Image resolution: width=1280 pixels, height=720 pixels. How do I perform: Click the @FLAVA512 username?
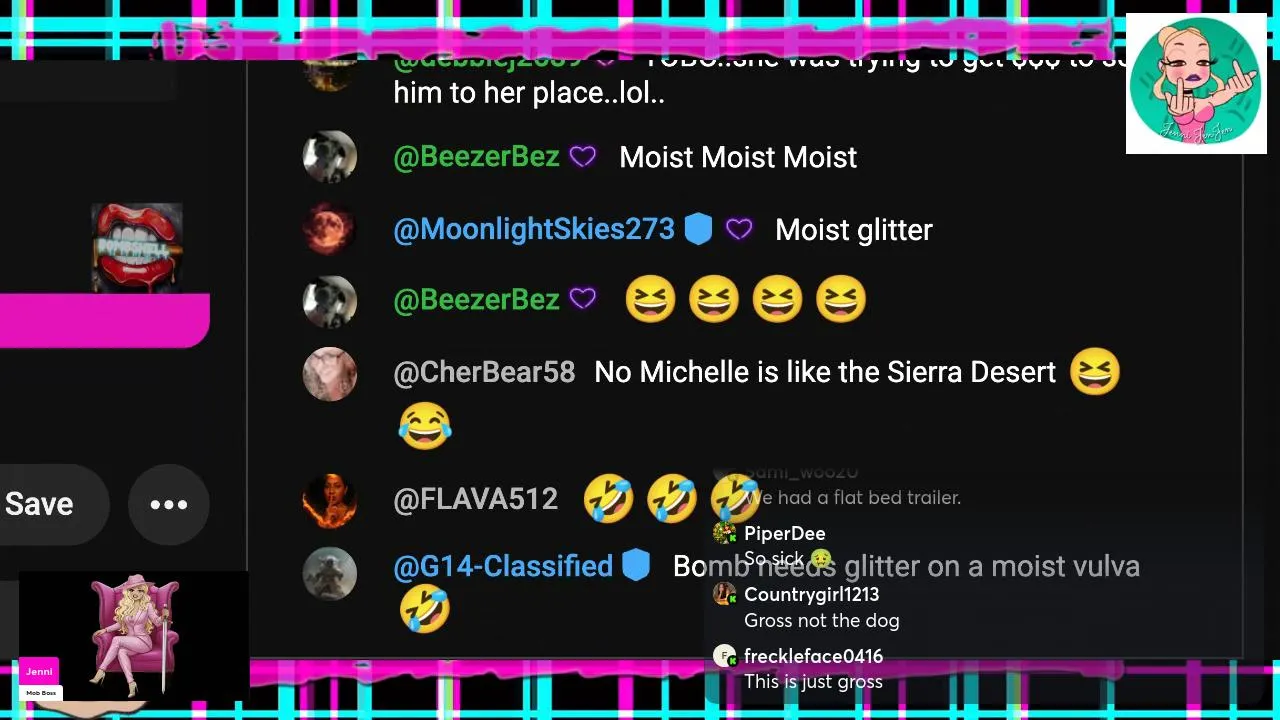(x=475, y=499)
